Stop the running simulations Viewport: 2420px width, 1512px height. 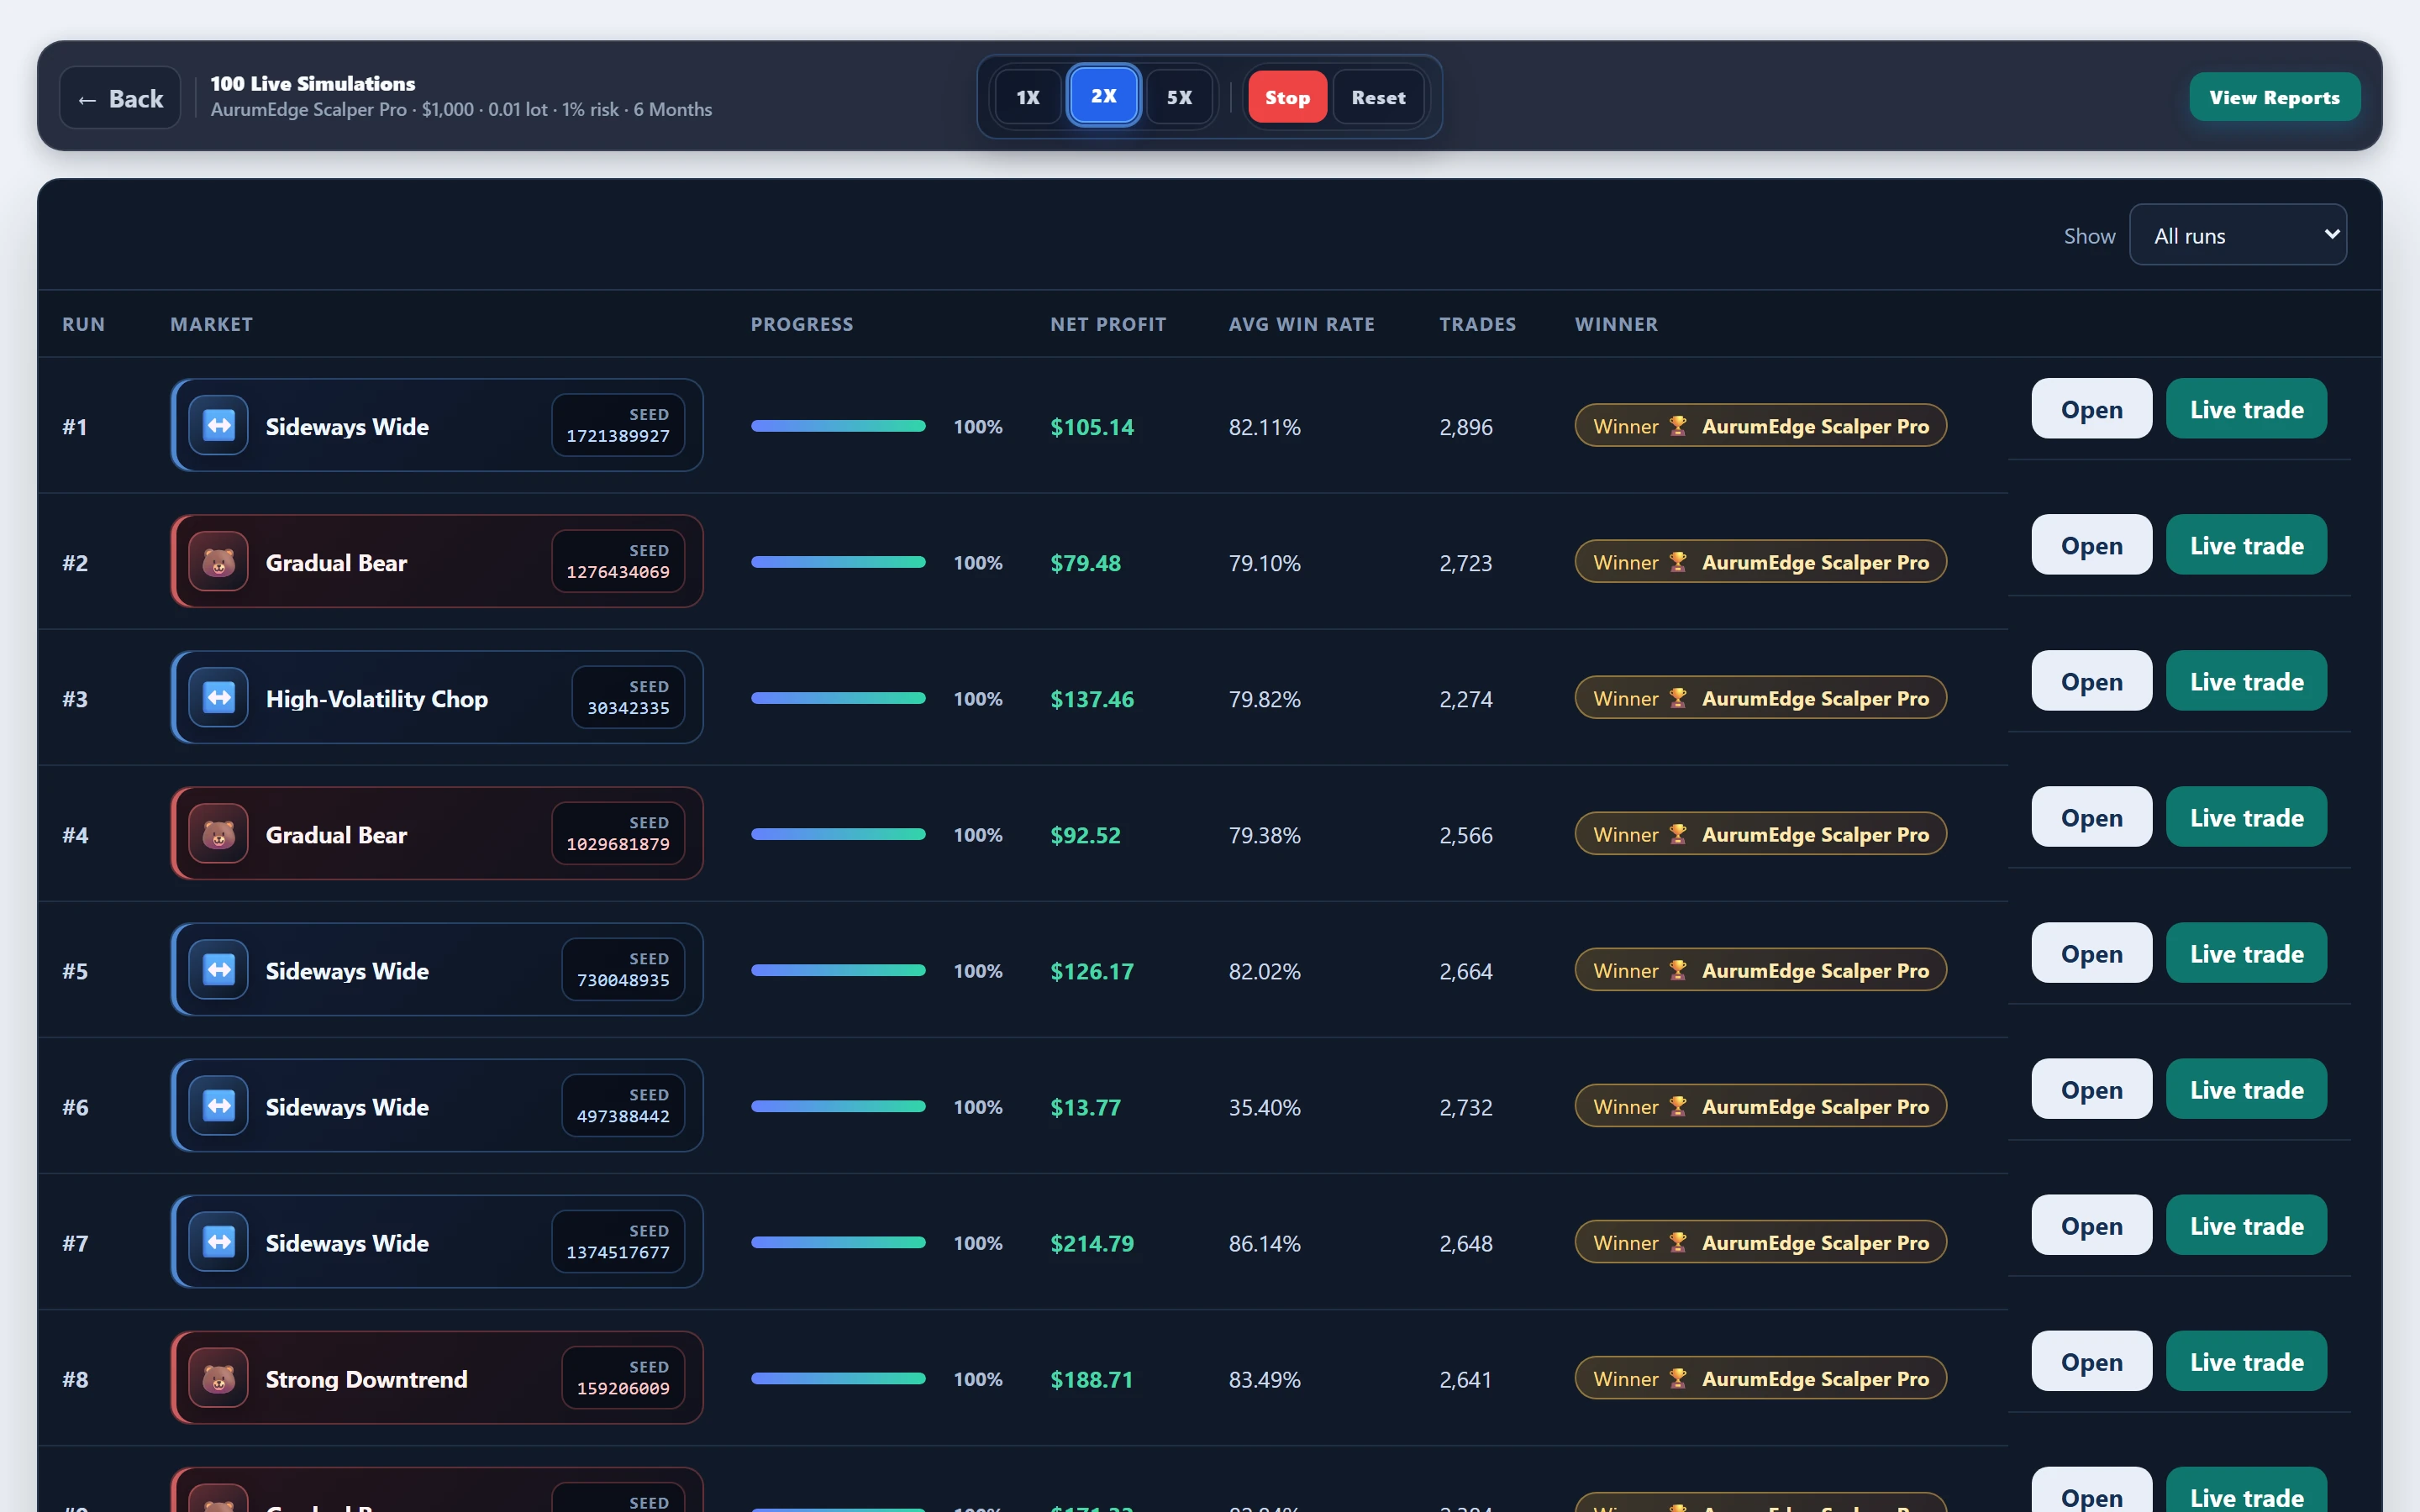1287,97
